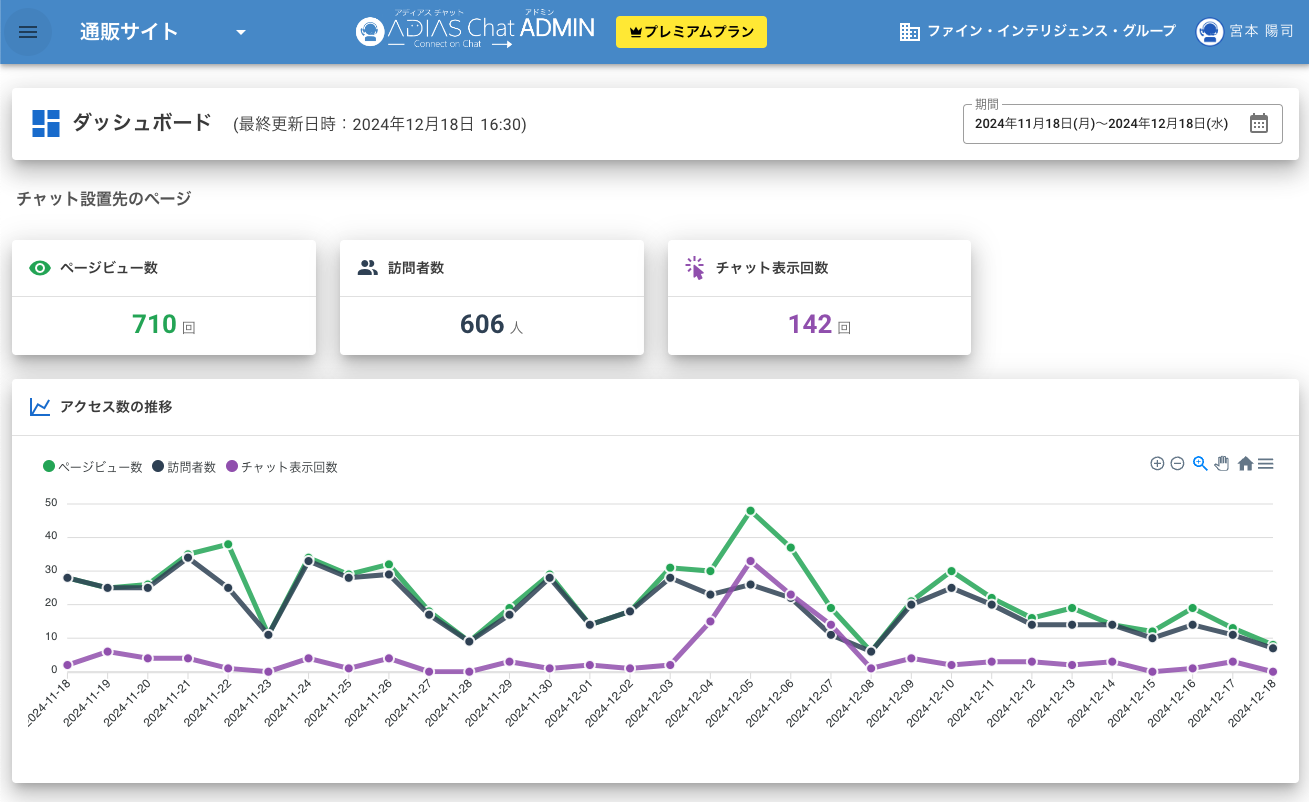Click the プレミアムプラン plan button
The height and width of the screenshot is (802, 1309).
pos(691,32)
